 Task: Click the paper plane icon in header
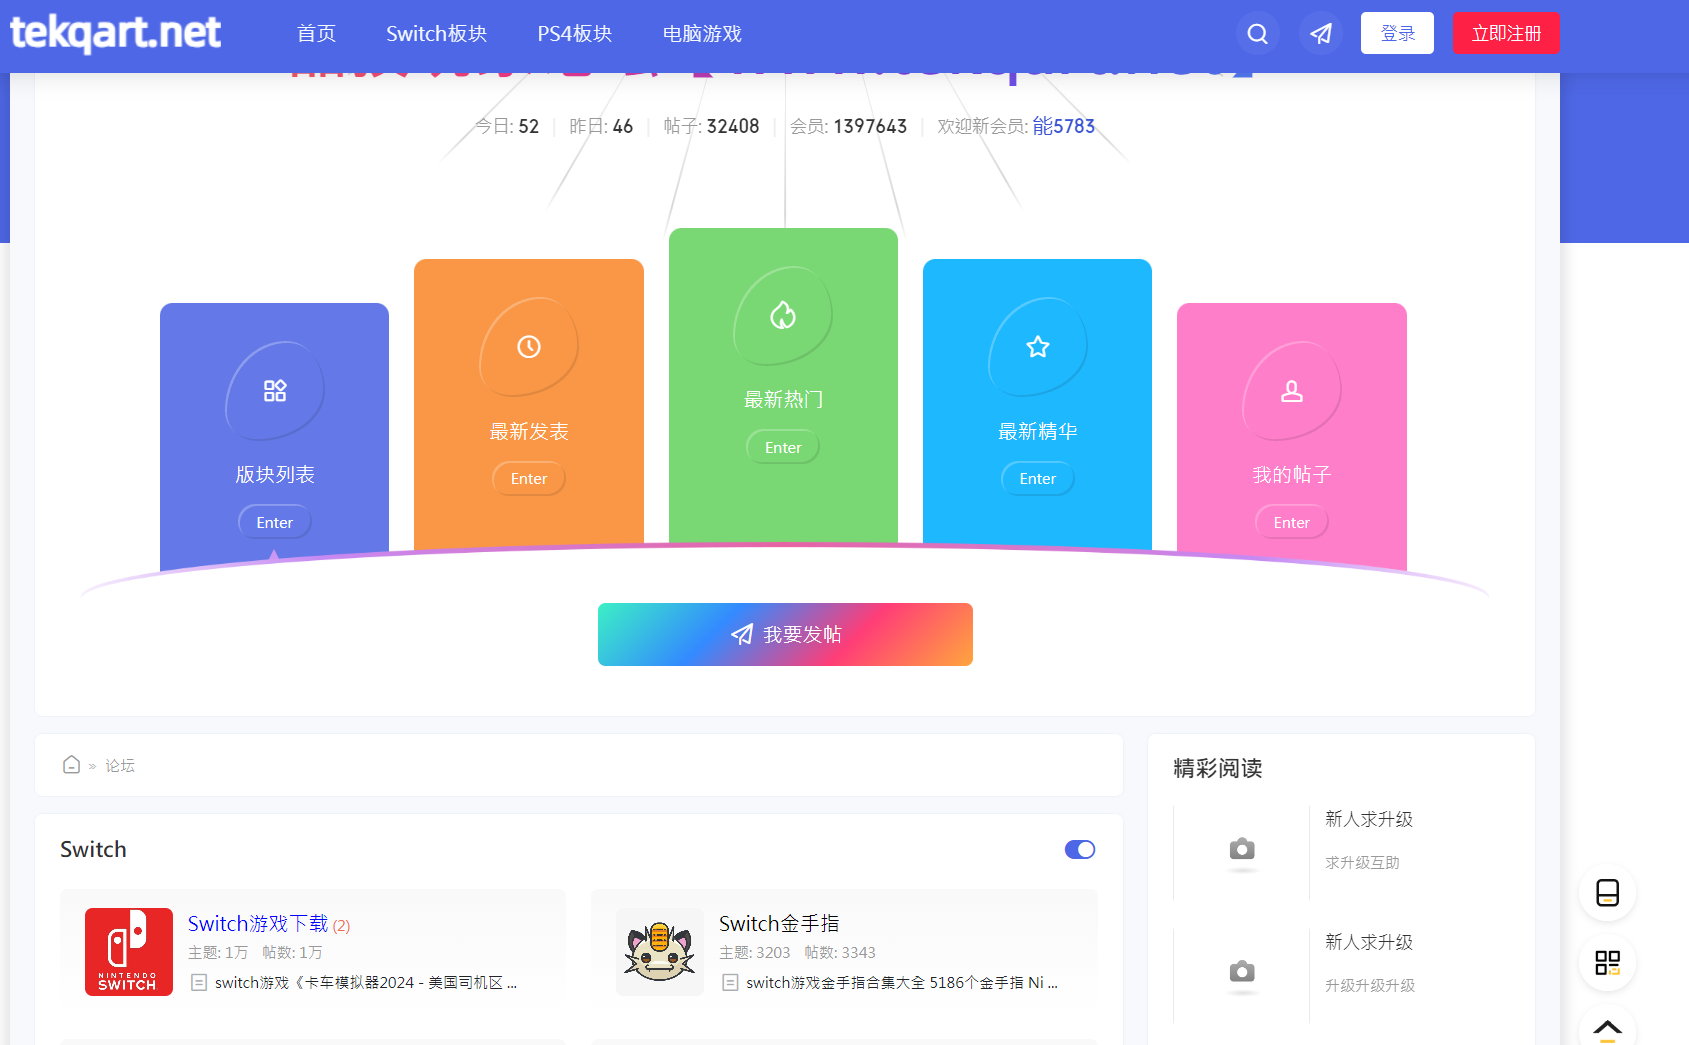point(1321,34)
